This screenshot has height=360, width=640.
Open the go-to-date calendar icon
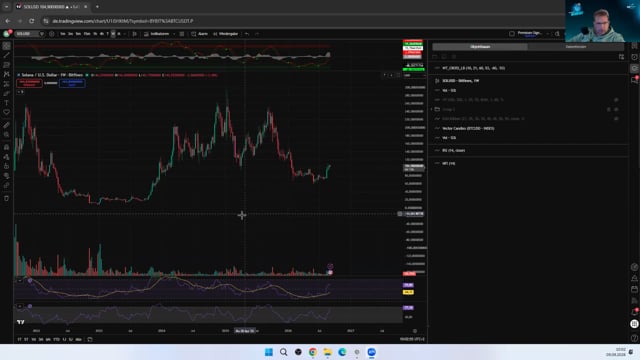[x=90, y=340]
